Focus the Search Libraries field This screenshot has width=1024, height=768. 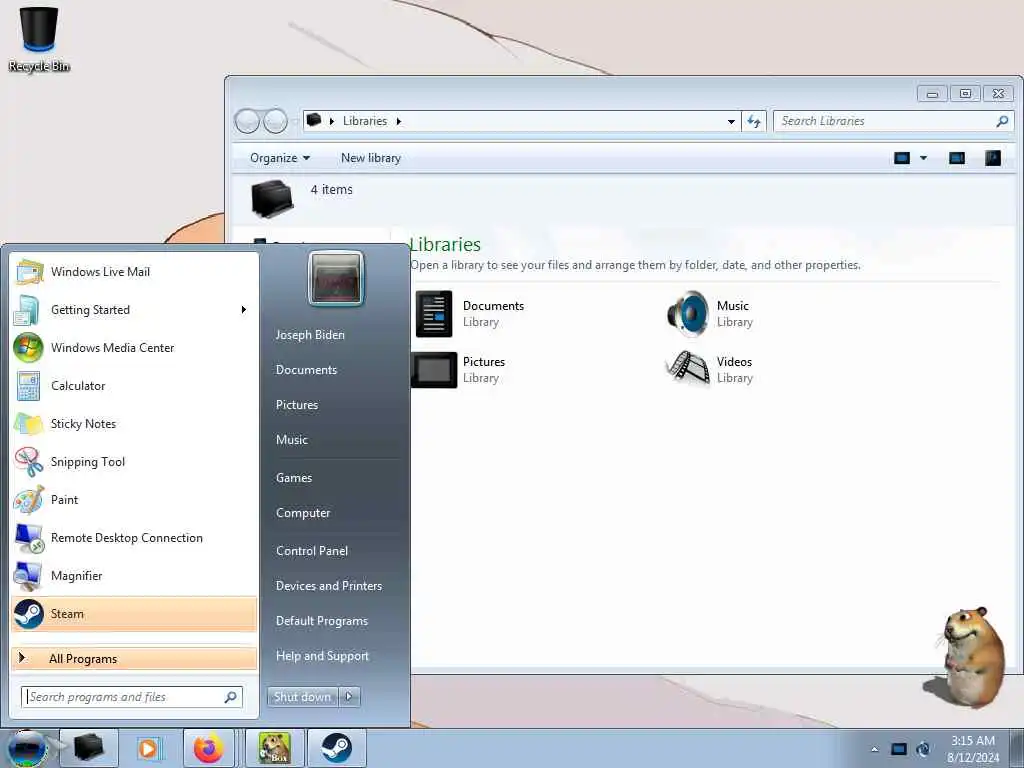point(893,121)
